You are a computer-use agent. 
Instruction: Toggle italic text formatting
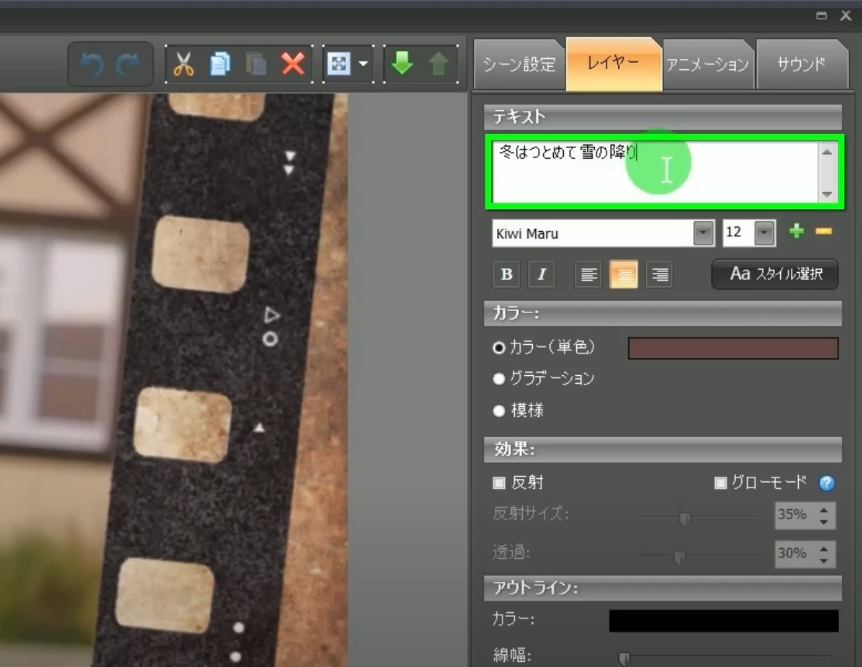point(541,275)
